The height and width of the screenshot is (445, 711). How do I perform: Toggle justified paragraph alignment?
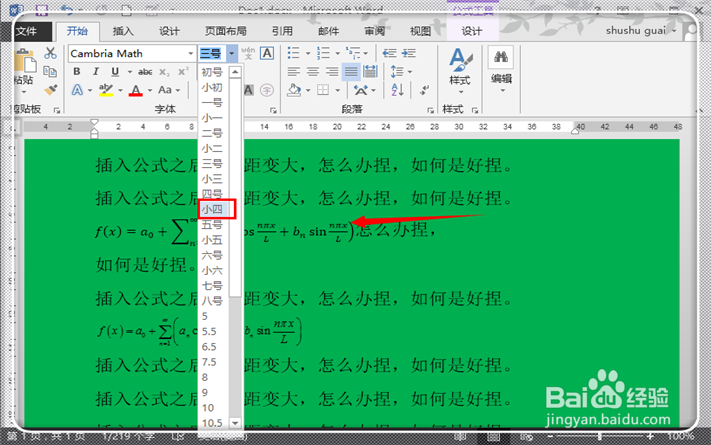click(x=351, y=71)
